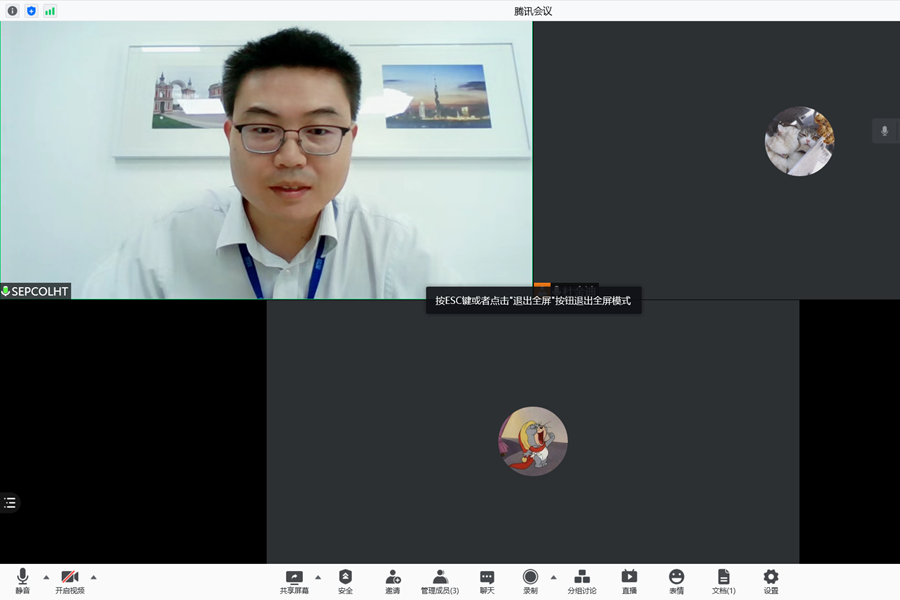
Task: Click the meeting info icon
Action: tap(12, 11)
